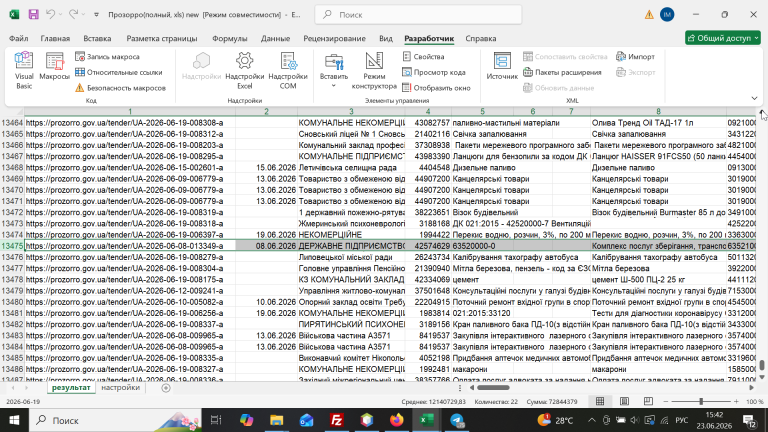
Task: Open the Macros dialog
Action: tap(54, 67)
